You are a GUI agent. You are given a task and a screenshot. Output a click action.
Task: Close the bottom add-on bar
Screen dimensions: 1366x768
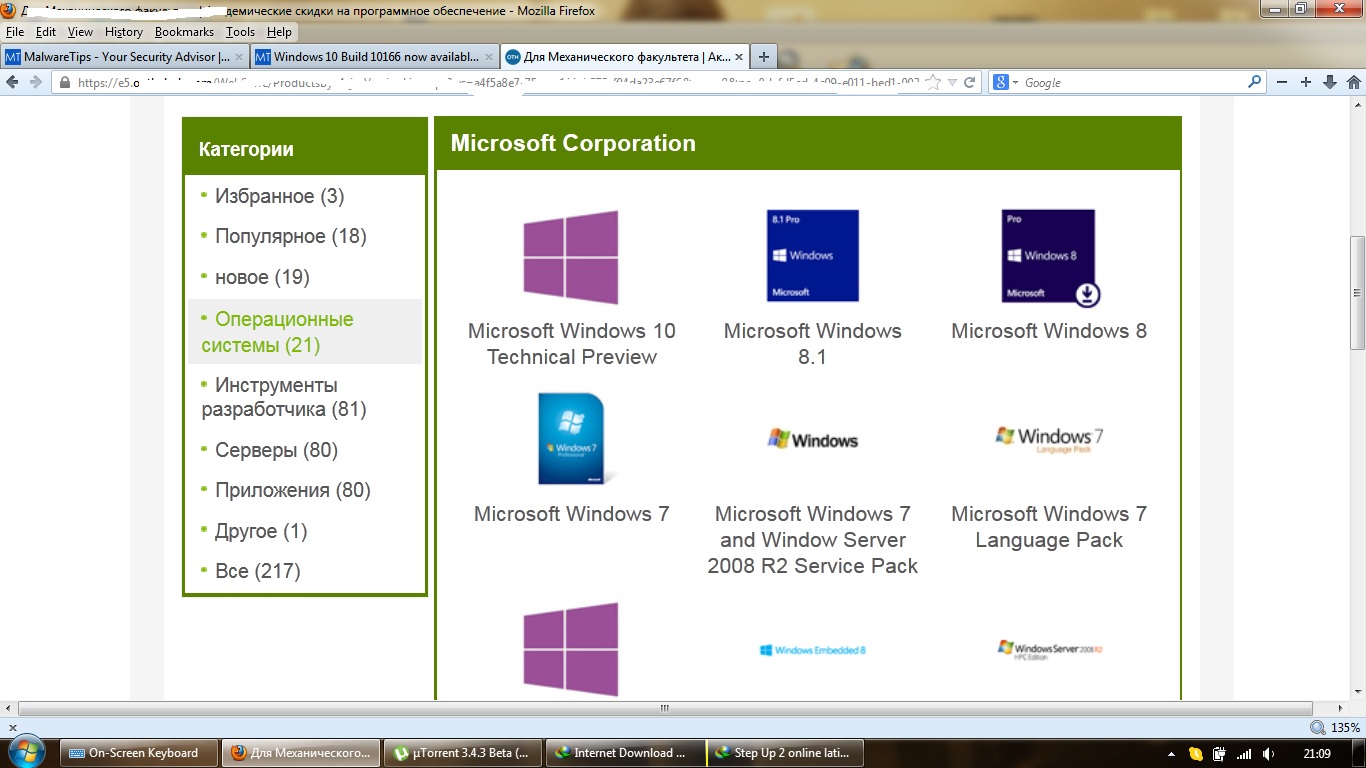point(12,727)
